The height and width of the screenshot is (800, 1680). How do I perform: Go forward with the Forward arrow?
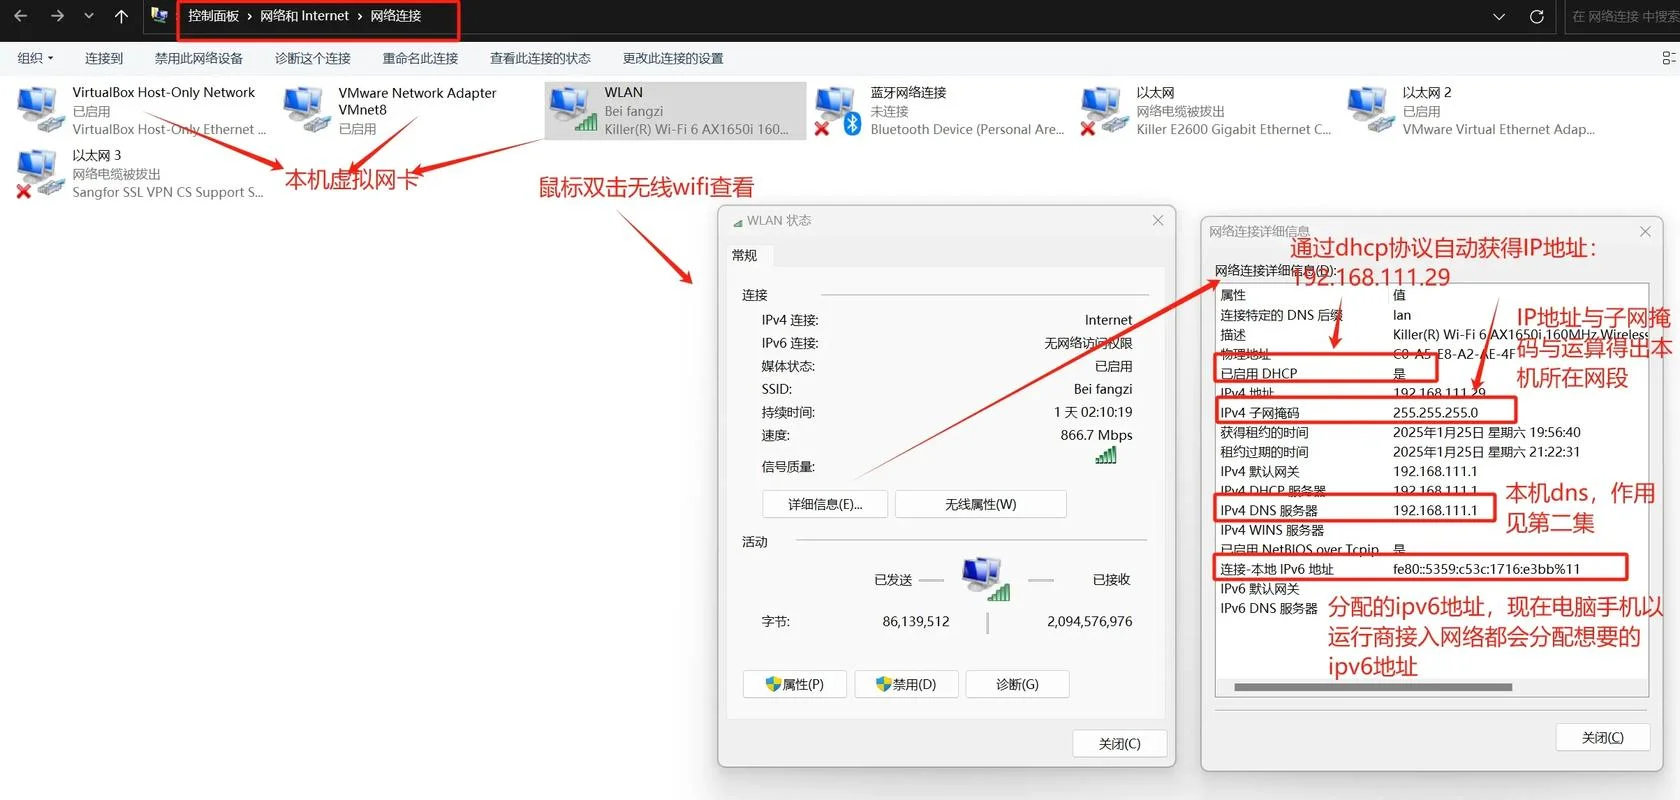(x=56, y=16)
